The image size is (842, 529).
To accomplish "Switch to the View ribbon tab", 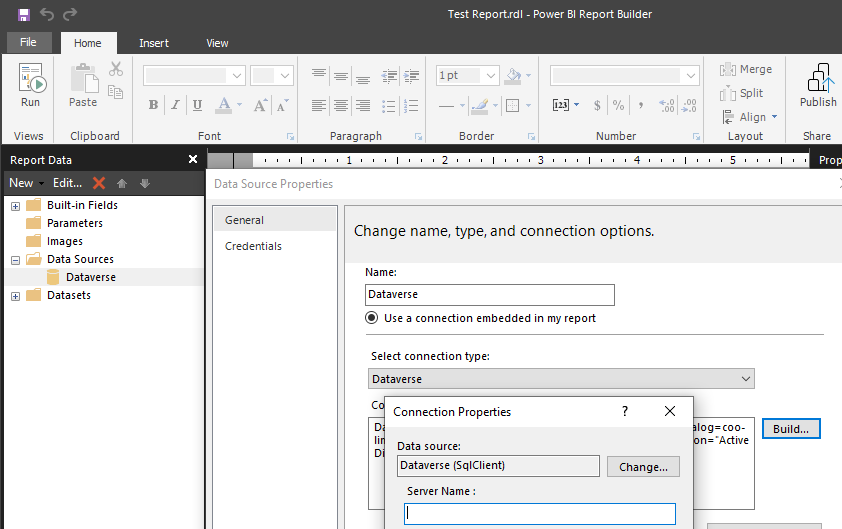I will click(217, 43).
